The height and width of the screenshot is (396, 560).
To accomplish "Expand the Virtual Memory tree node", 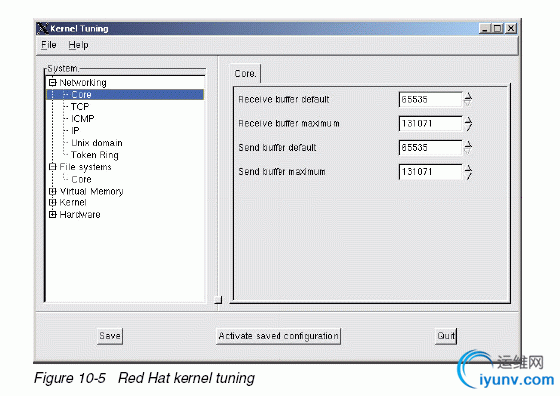I will 52,191.
